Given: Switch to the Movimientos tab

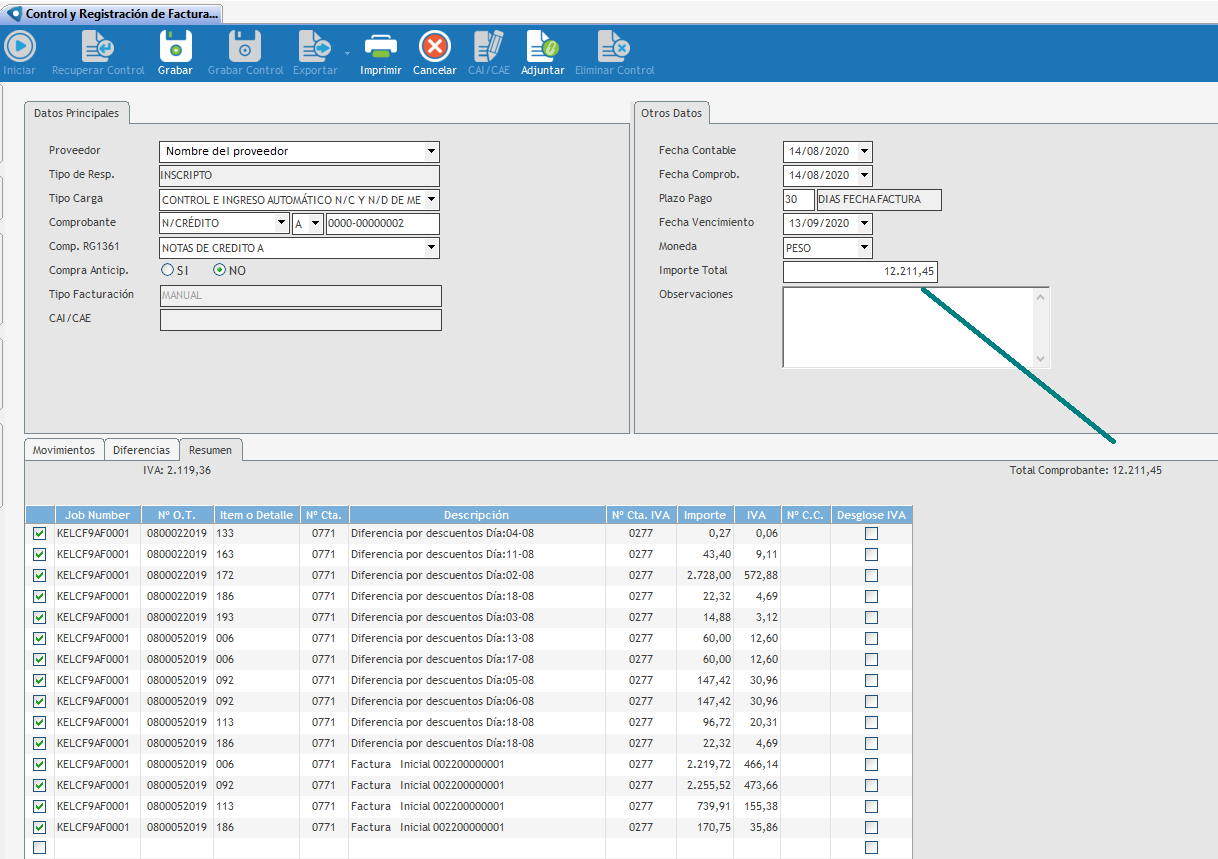Looking at the screenshot, I should pos(64,450).
